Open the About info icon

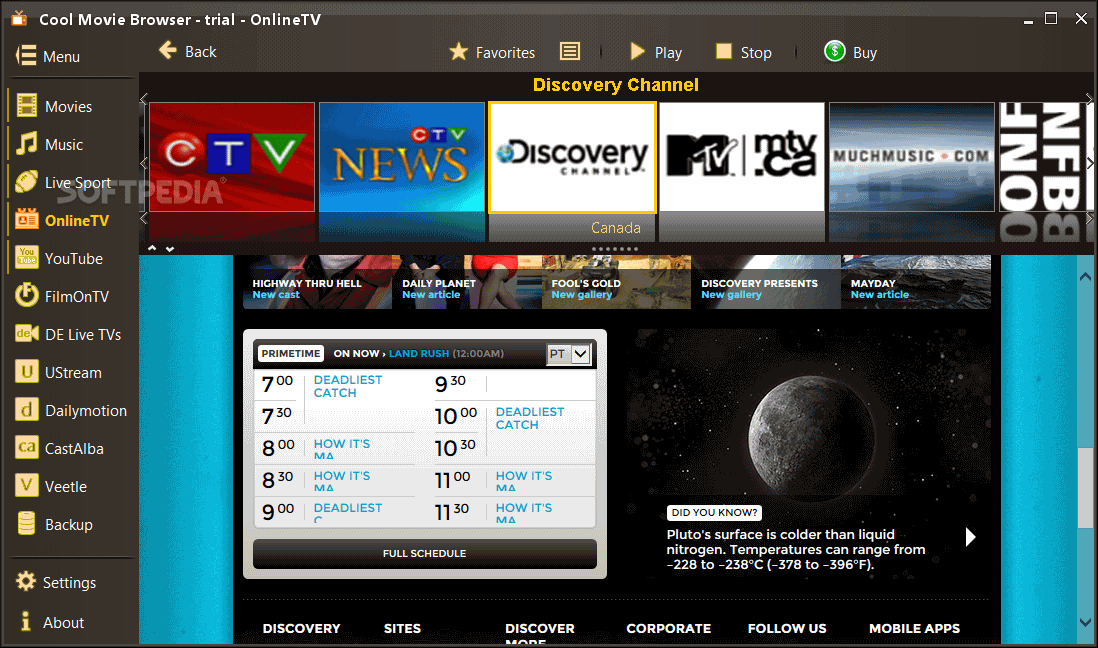(x=26, y=621)
